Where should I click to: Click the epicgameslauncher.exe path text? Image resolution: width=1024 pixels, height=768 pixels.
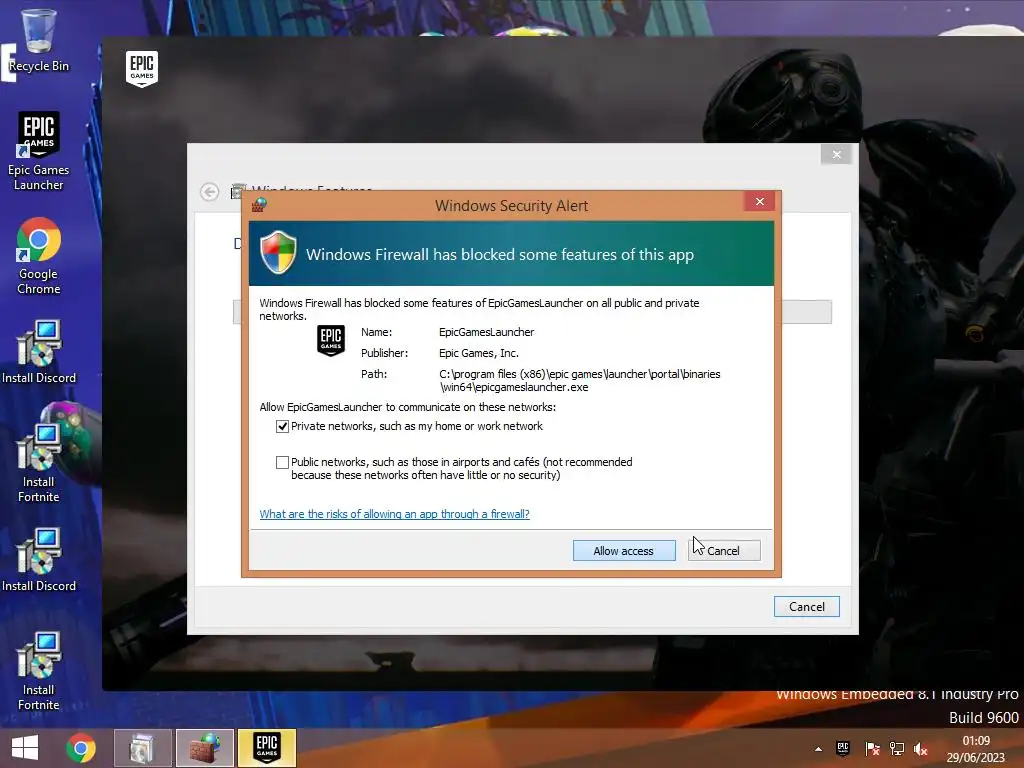(x=580, y=381)
